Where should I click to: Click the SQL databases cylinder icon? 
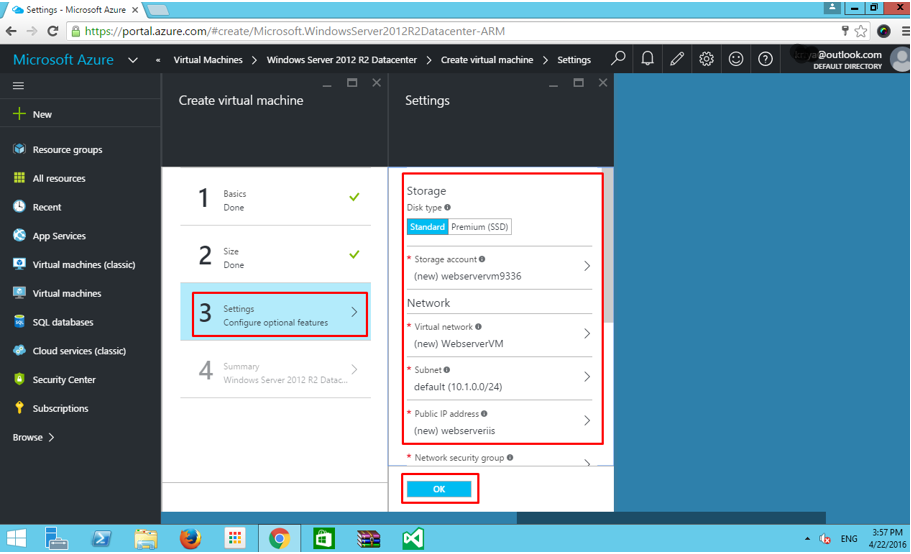(x=19, y=321)
